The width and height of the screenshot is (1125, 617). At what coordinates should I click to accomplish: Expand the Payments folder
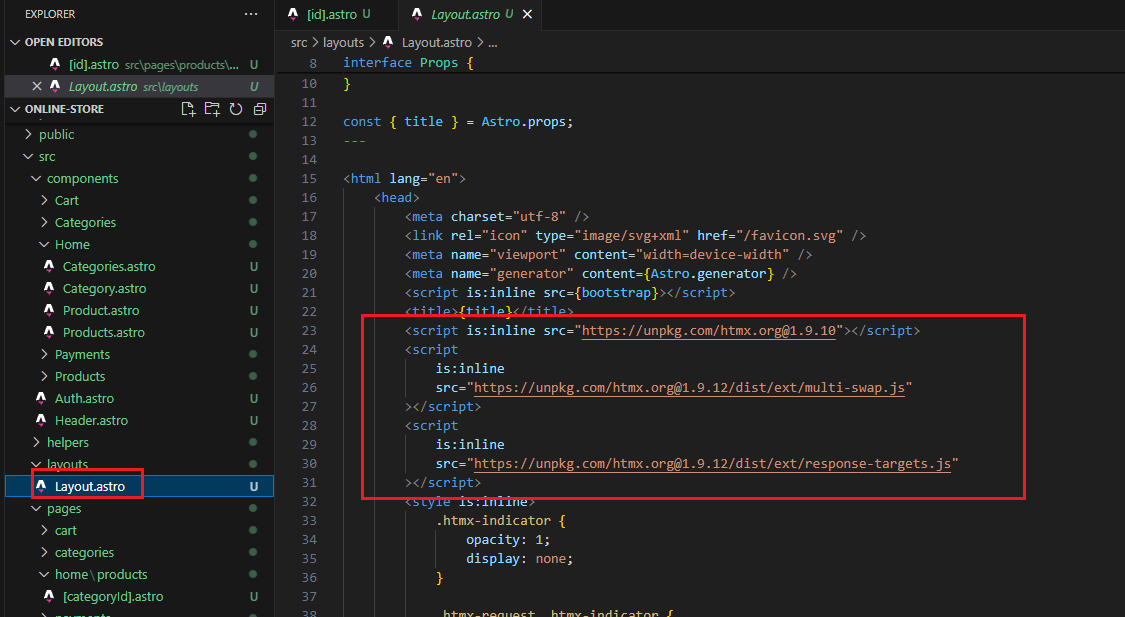click(x=44, y=354)
